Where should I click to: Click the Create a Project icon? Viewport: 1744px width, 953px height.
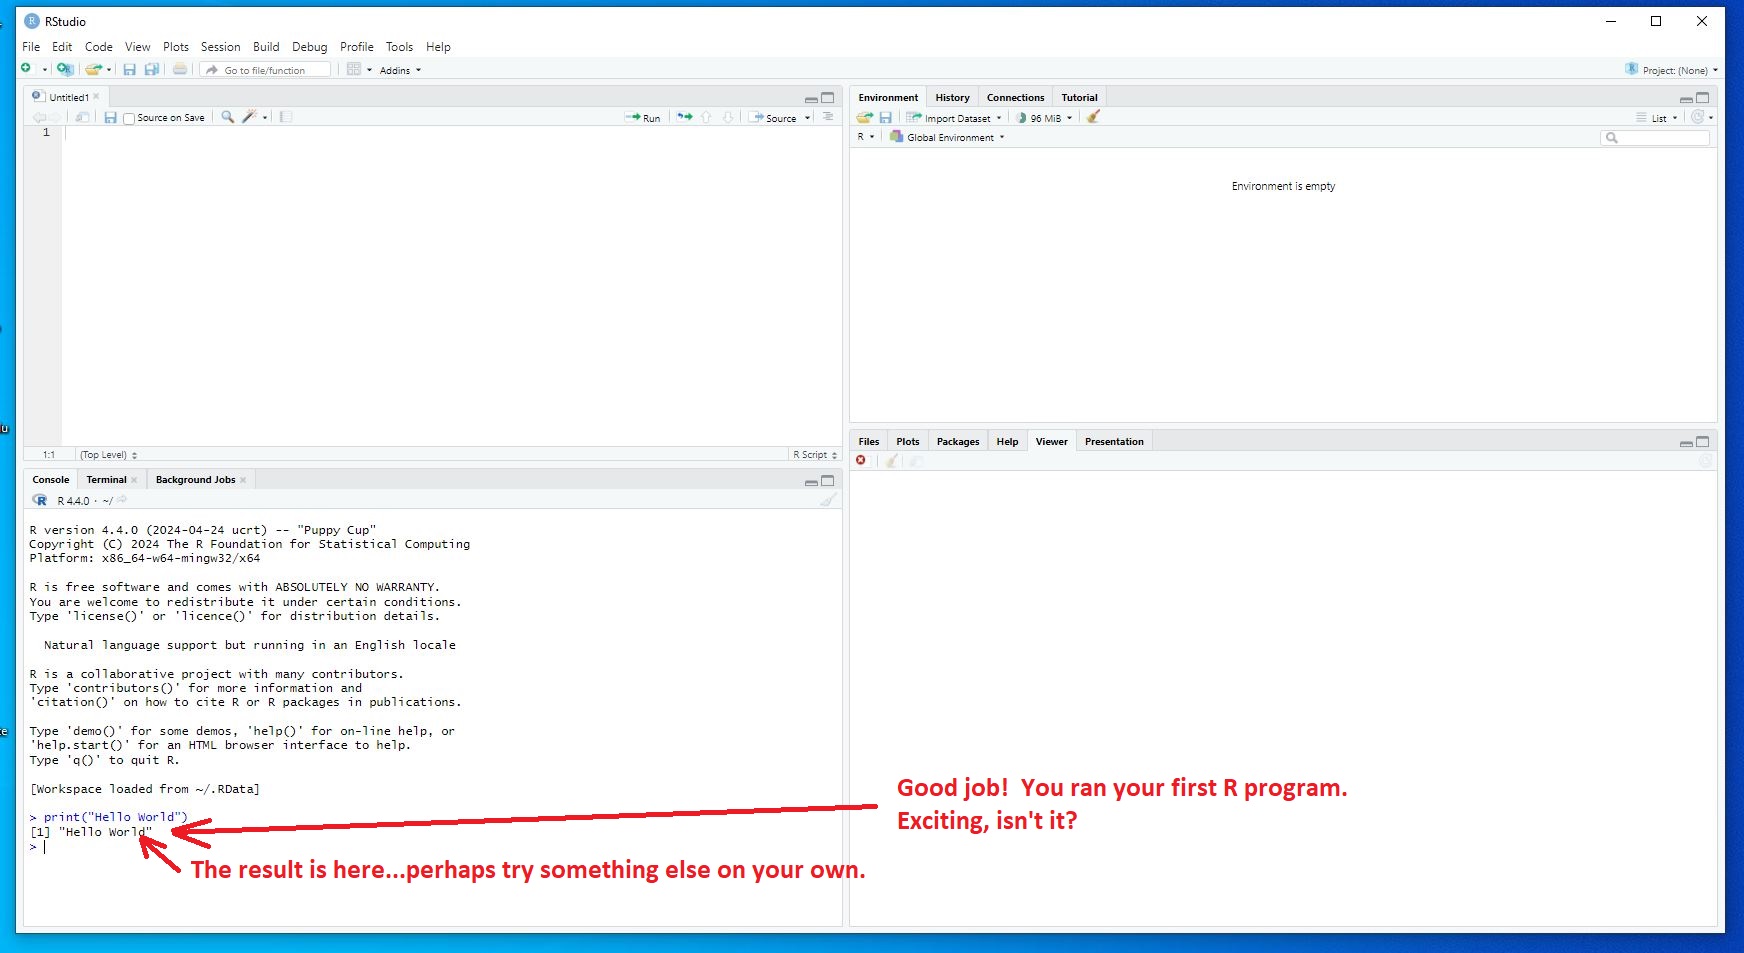coord(65,69)
